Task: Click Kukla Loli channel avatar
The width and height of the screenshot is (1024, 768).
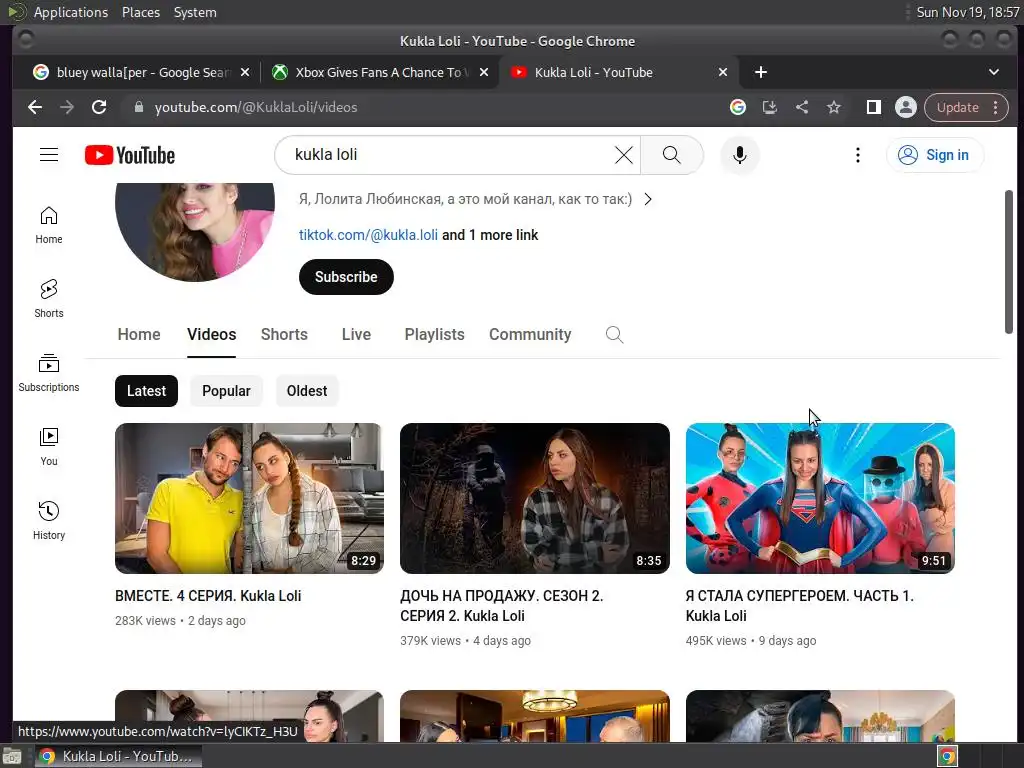Action: (195, 232)
